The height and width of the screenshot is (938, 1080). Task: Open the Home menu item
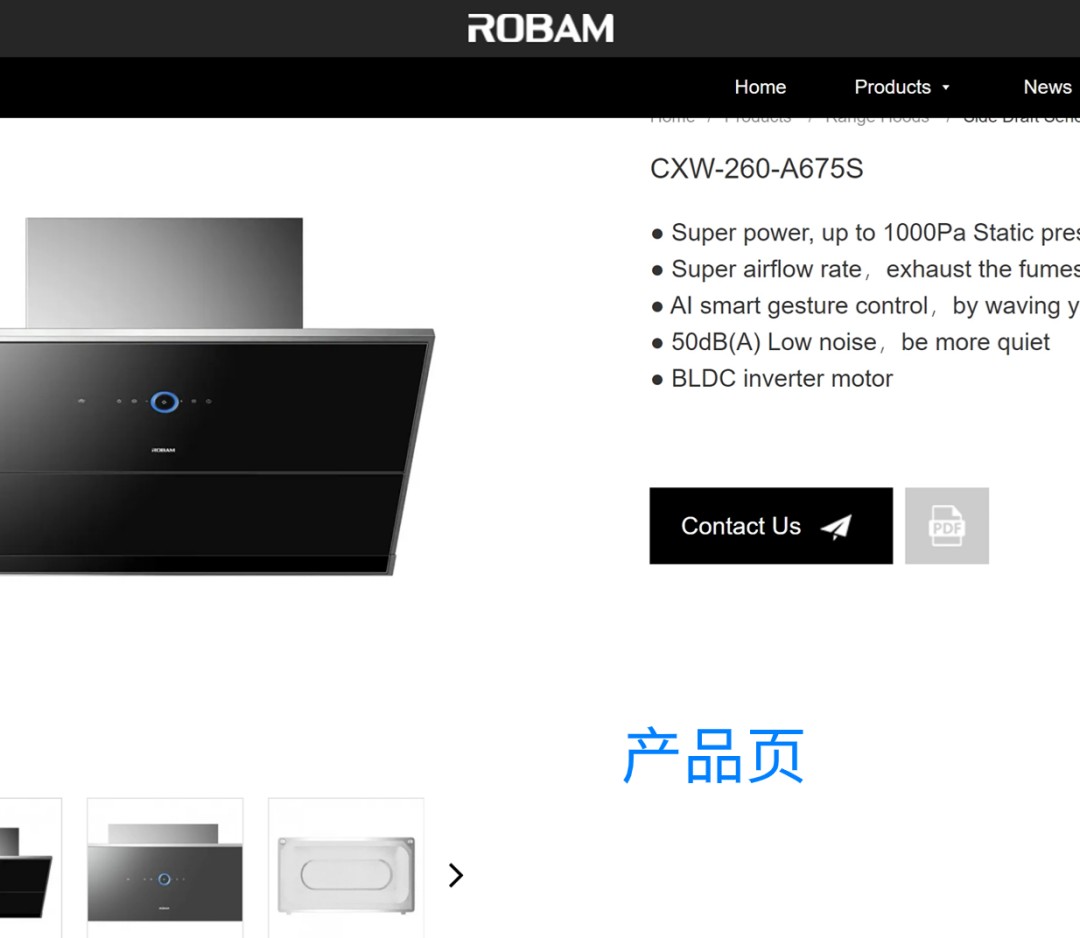point(760,87)
